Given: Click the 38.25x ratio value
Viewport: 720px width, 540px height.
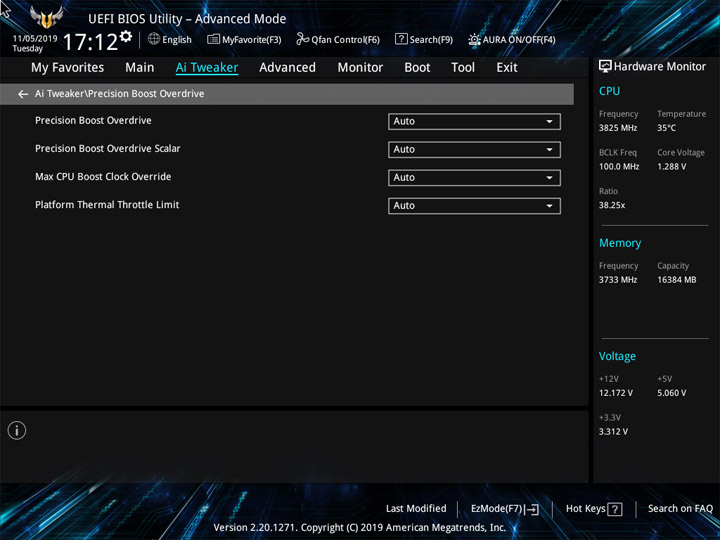Looking at the screenshot, I should click(612, 205).
